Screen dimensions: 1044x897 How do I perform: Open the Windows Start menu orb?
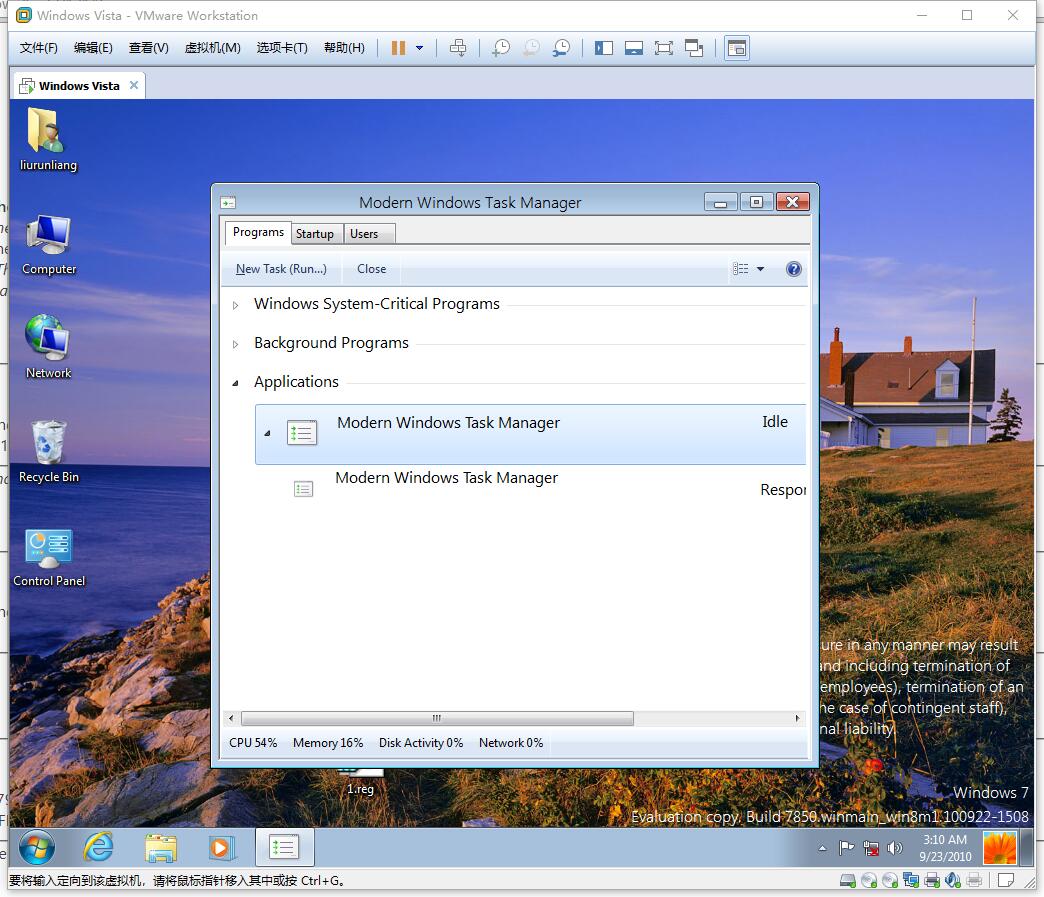tap(37, 848)
